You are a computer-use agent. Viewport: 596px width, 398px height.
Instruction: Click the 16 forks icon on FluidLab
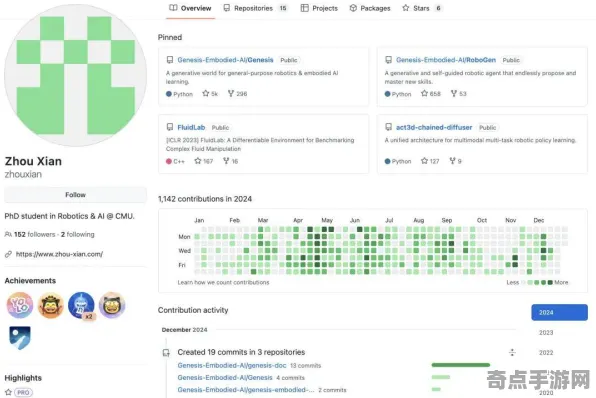coord(226,161)
